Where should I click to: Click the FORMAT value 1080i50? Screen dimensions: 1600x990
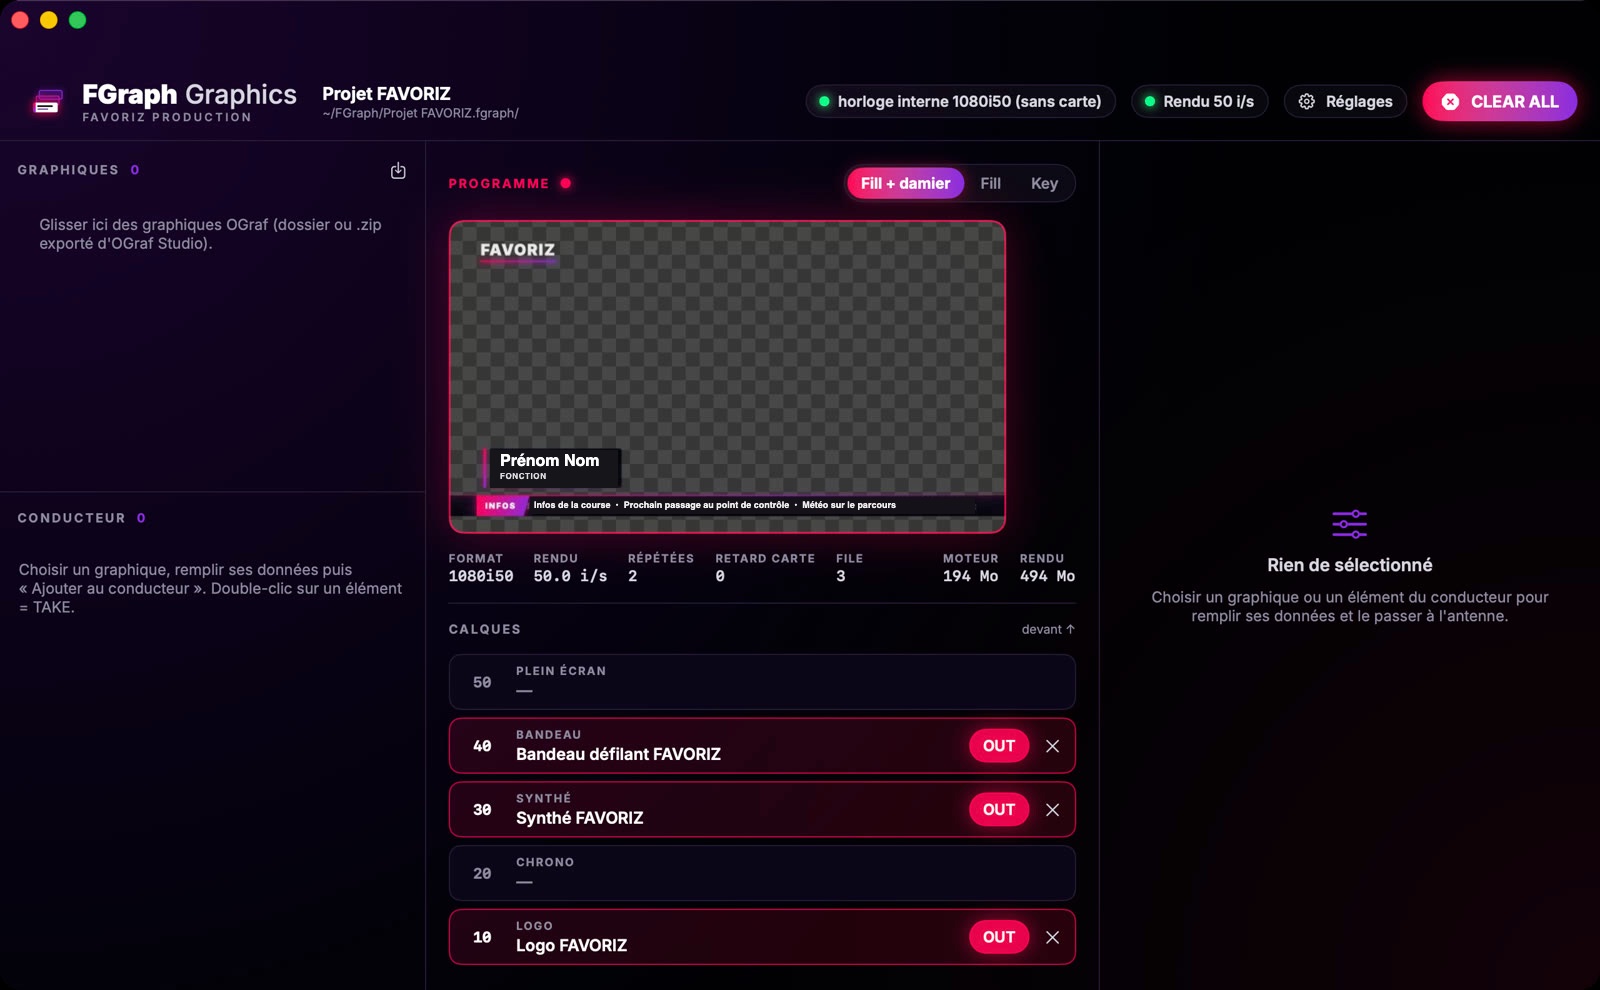point(481,576)
